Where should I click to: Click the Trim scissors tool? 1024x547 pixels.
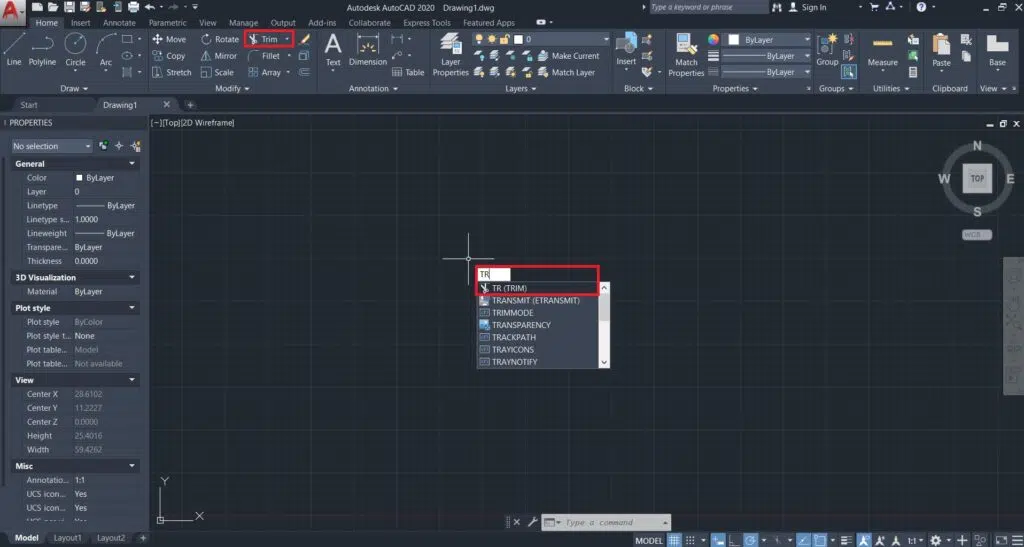(268, 39)
